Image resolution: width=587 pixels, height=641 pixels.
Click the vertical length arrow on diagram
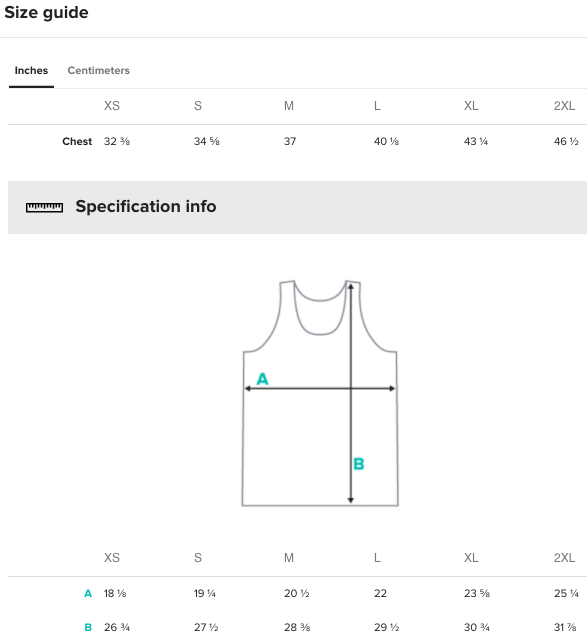point(351,393)
